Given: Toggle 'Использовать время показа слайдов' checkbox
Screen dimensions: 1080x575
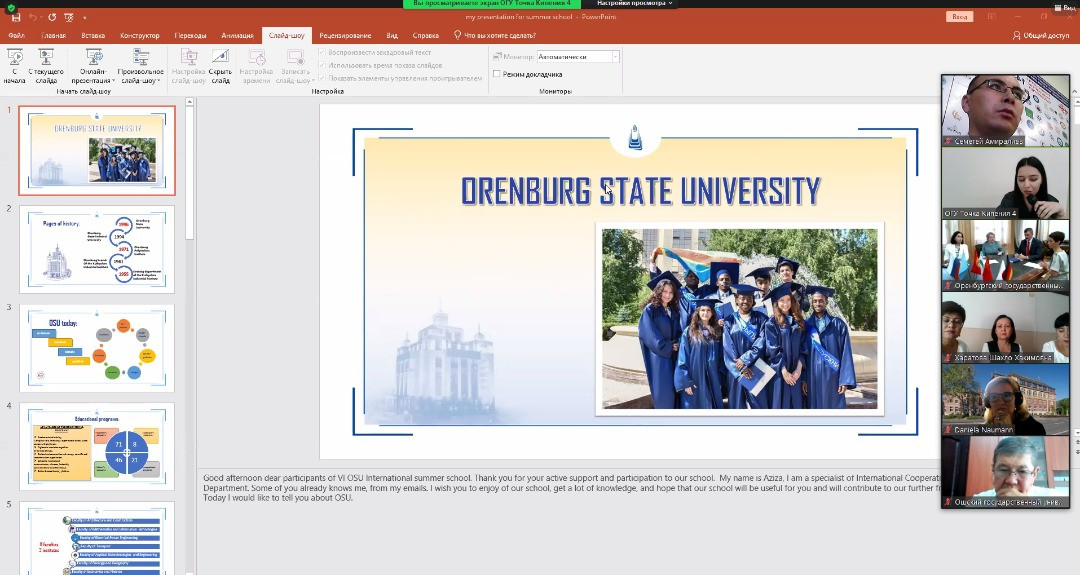Looking at the screenshot, I should point(322,65).
